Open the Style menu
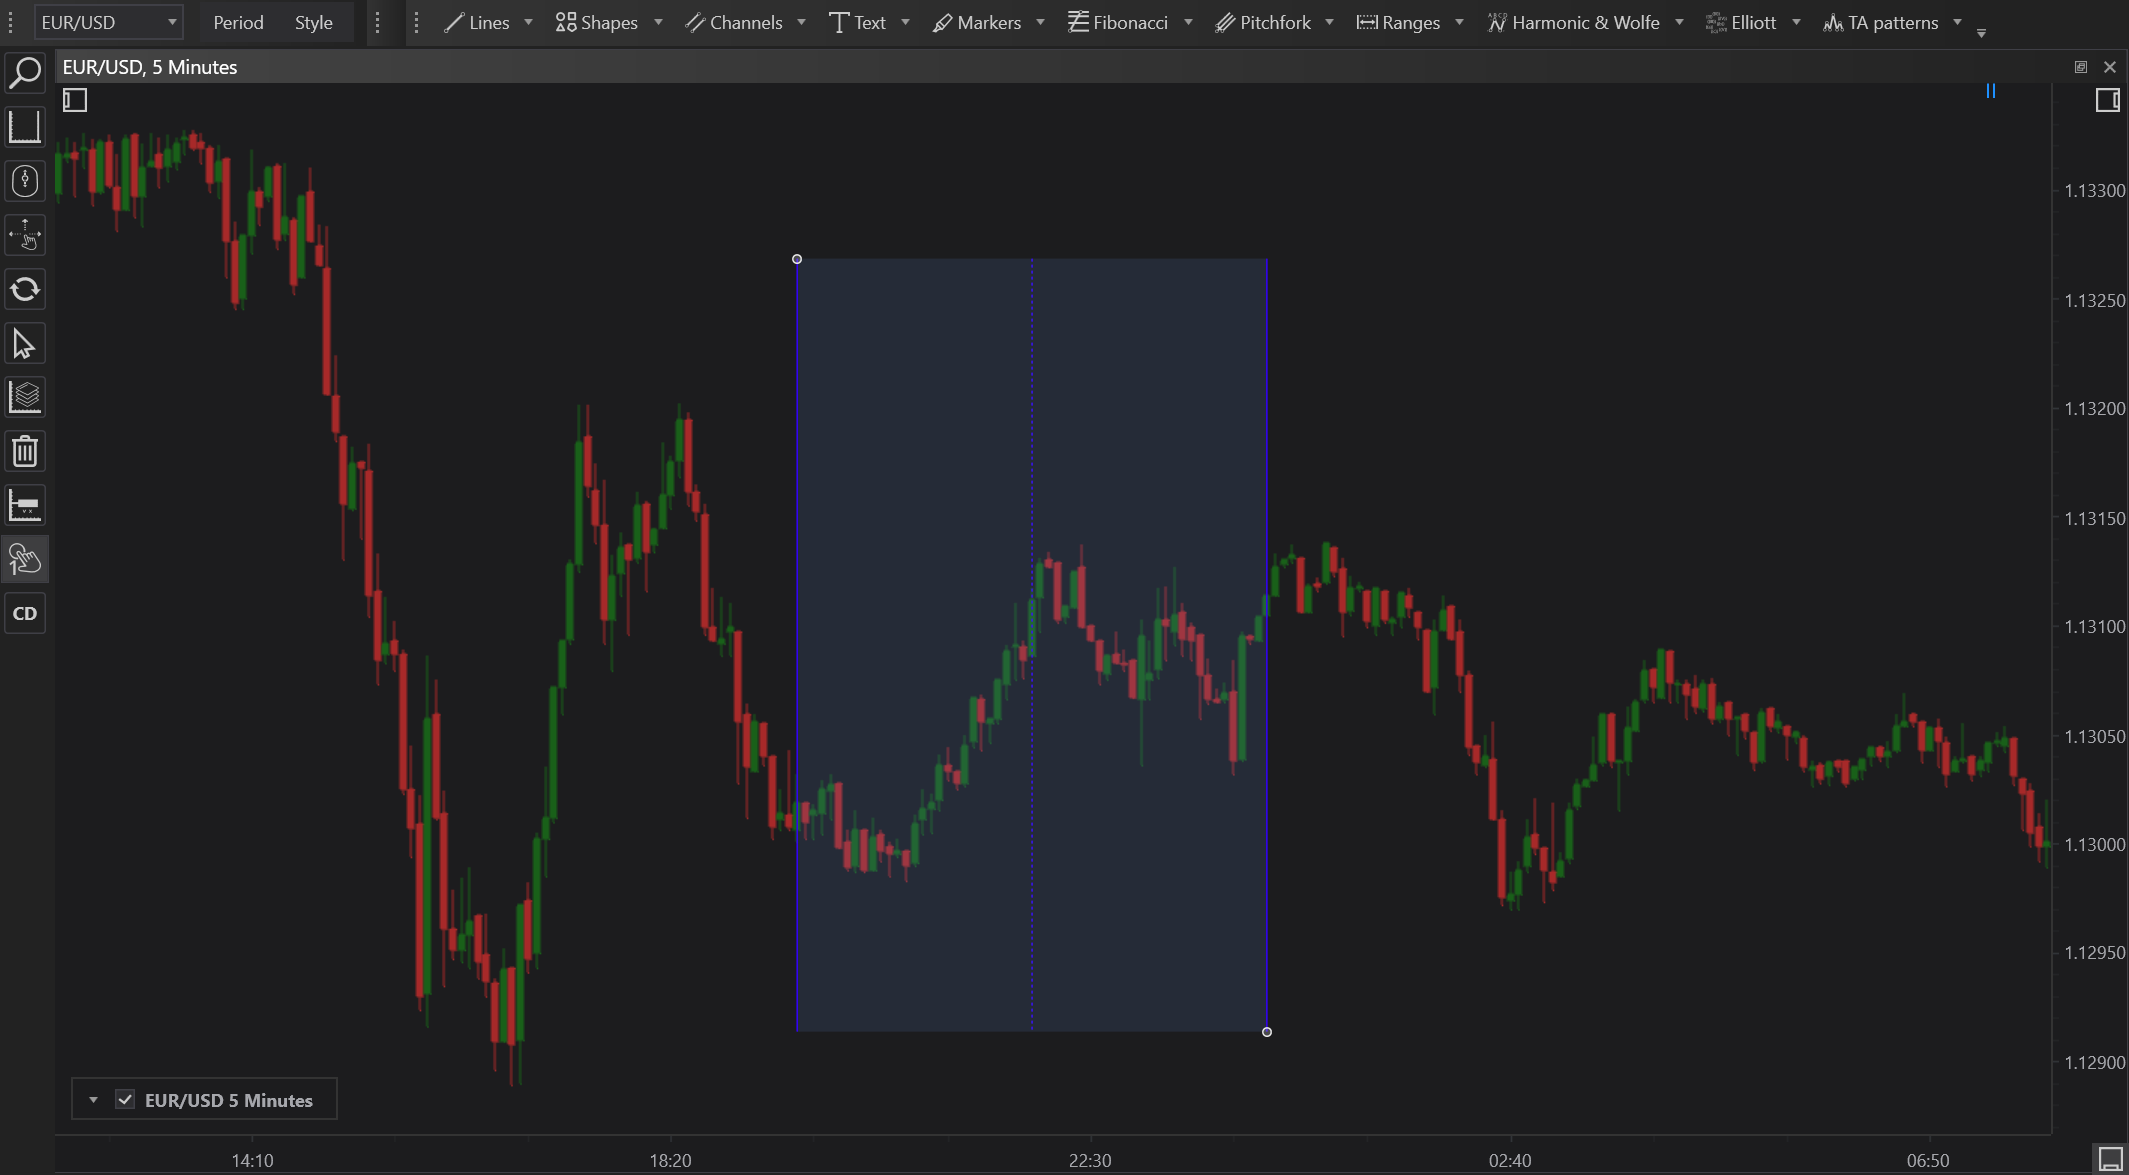The width and height of the screenshot is (2129, 1175). coord(313,22)
